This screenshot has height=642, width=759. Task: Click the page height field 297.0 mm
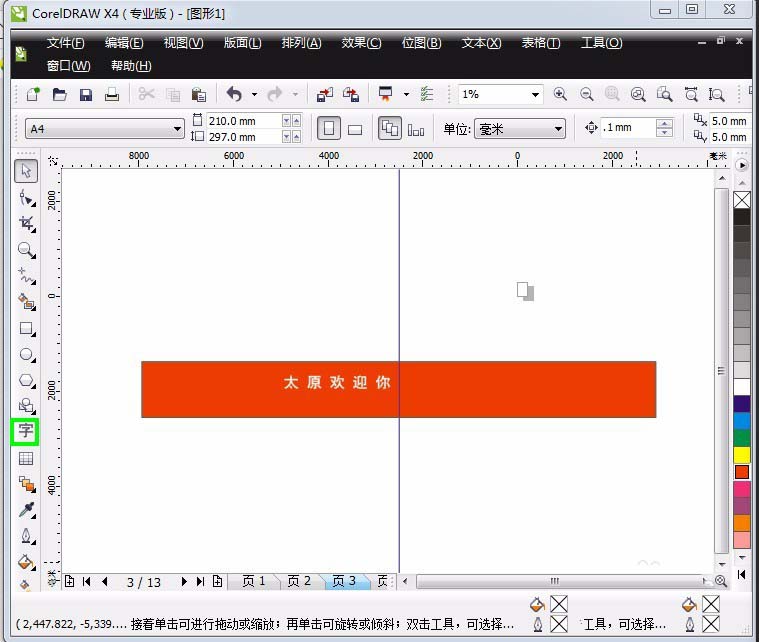243,137
